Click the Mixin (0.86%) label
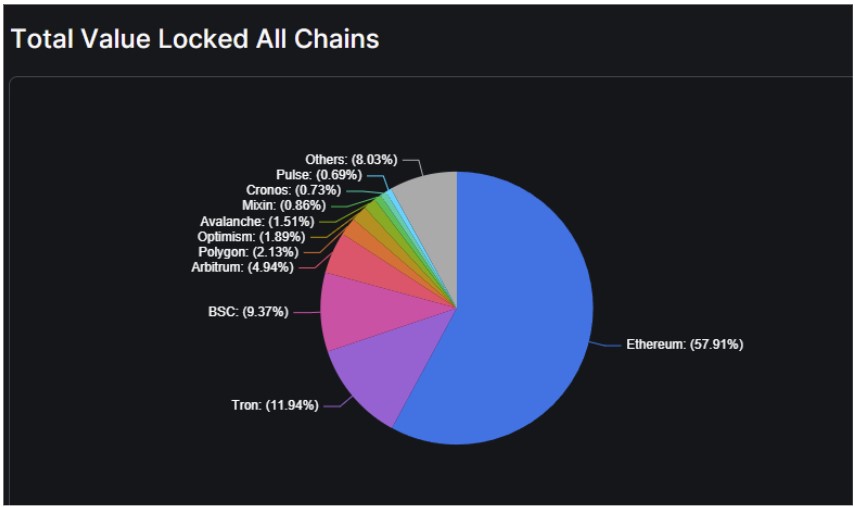 (284, 205)
